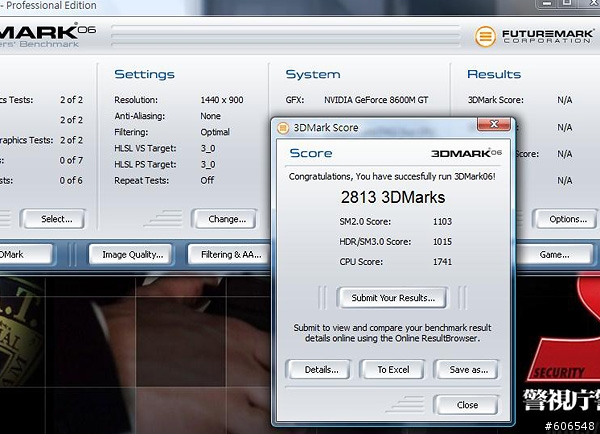Click the 0 of 6 tests count
This screenshot has width=600, height=434.
coord(71,180)
